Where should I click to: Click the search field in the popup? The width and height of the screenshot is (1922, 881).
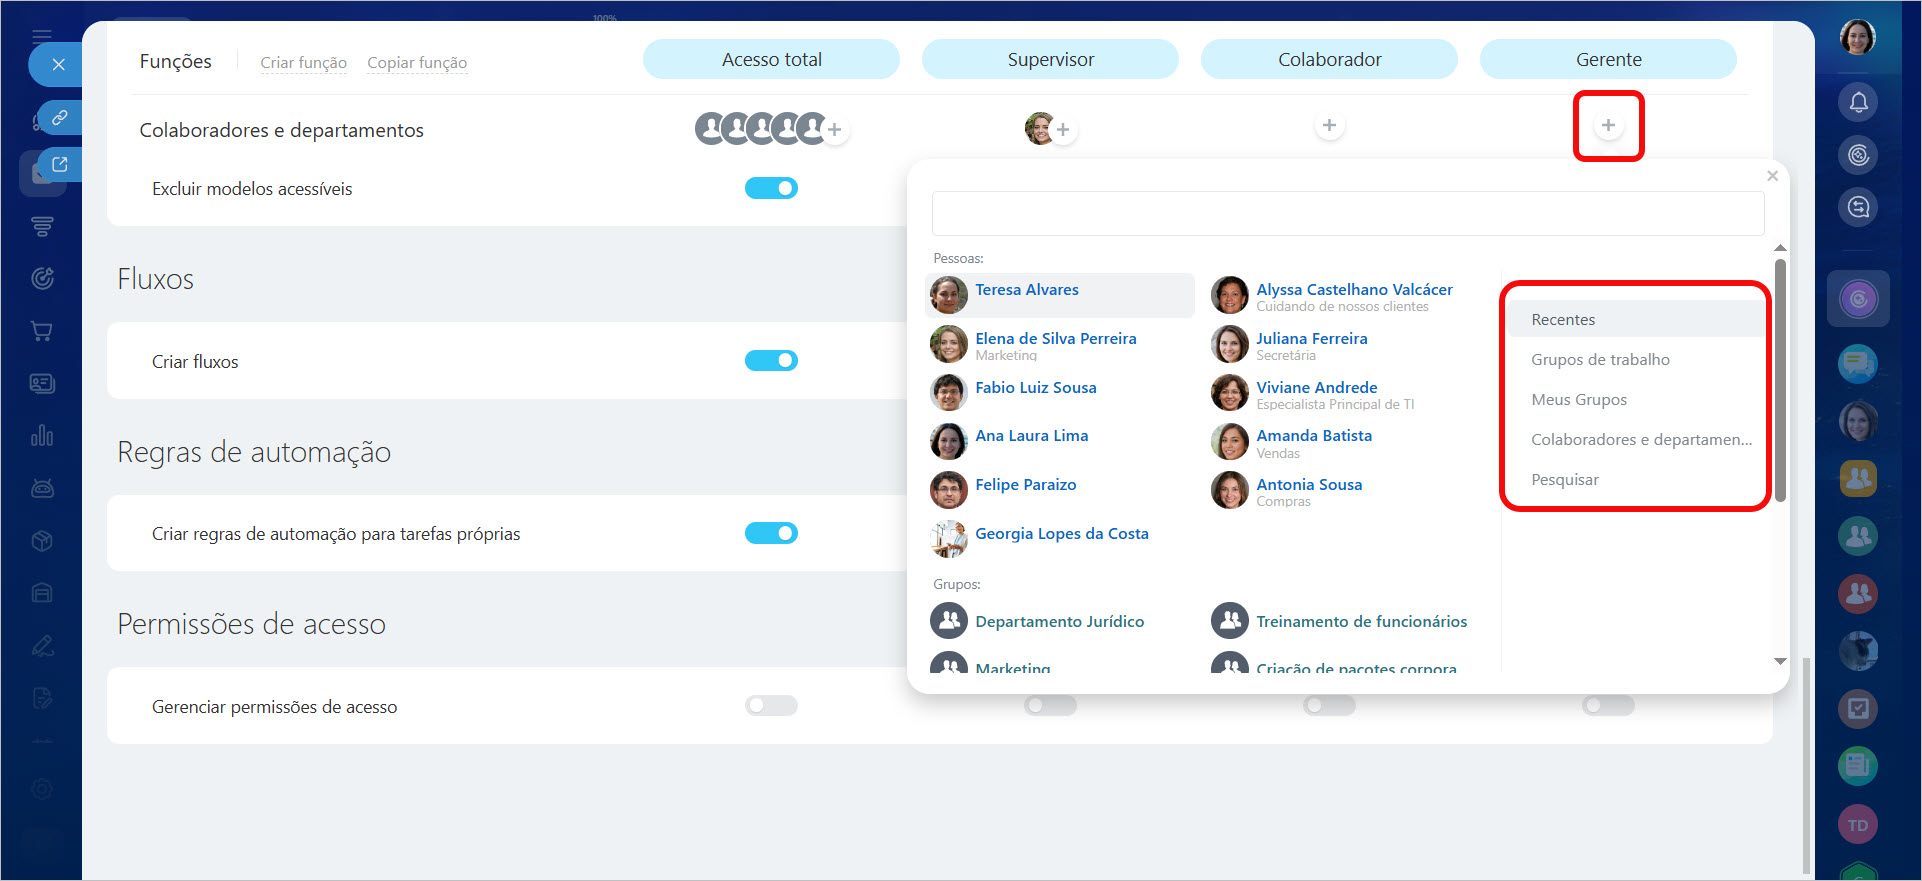coord(1347,214)
